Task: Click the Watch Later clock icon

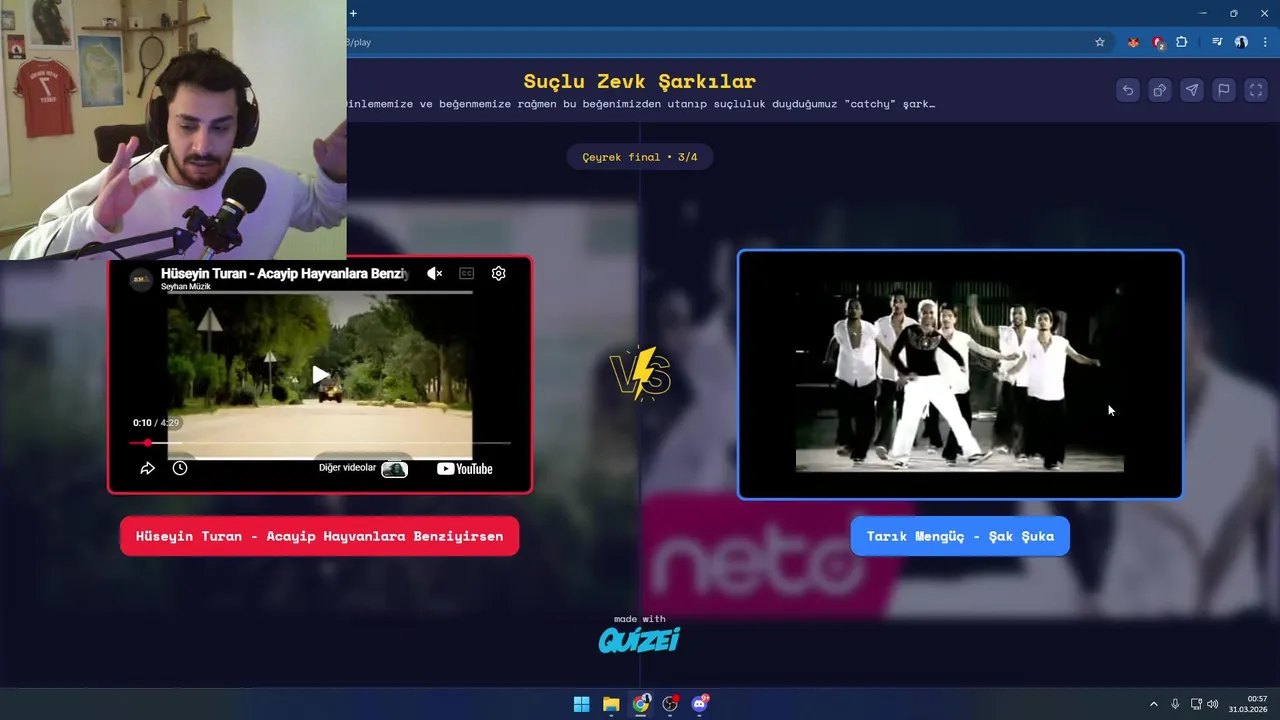Action: click(180, 468)
